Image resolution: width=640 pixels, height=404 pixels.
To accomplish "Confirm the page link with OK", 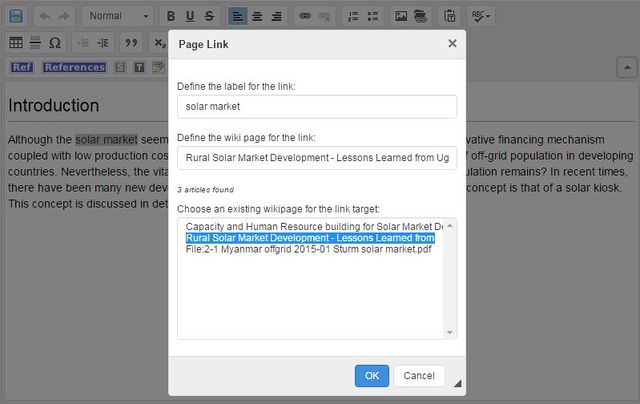I will [371, 375].
